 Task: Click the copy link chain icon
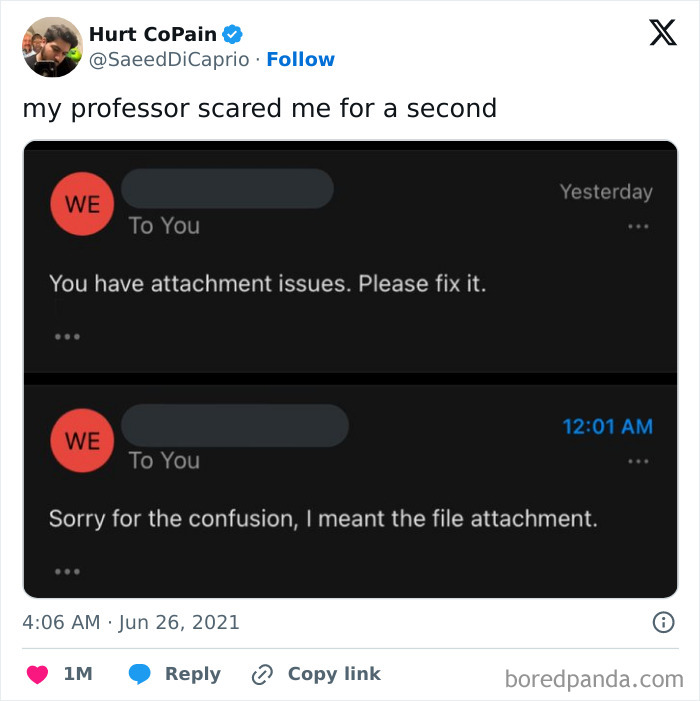tap(263, 675)
